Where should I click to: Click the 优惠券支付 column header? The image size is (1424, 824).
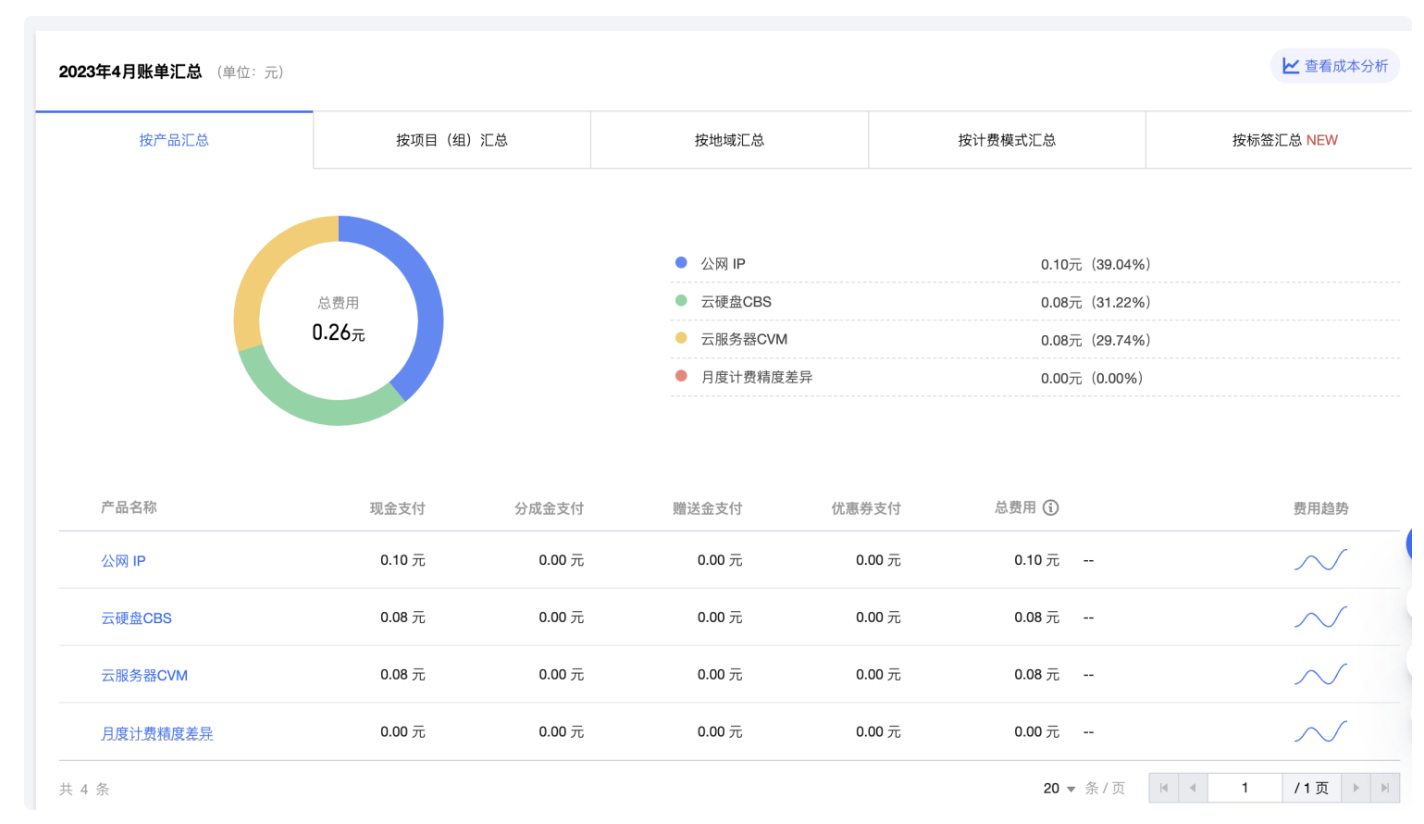(866, 508)
